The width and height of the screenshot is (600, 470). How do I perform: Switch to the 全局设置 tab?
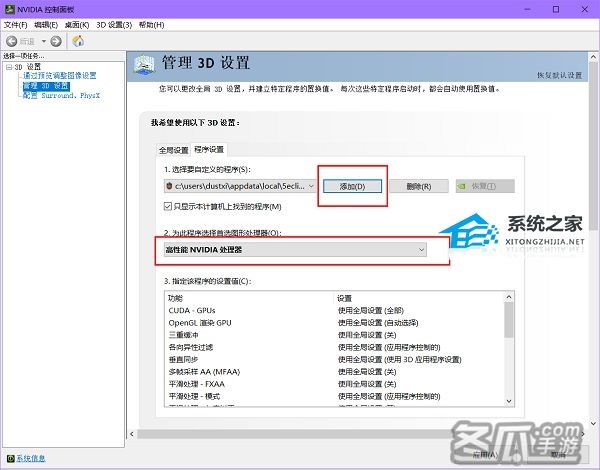(x=174, y=150)
